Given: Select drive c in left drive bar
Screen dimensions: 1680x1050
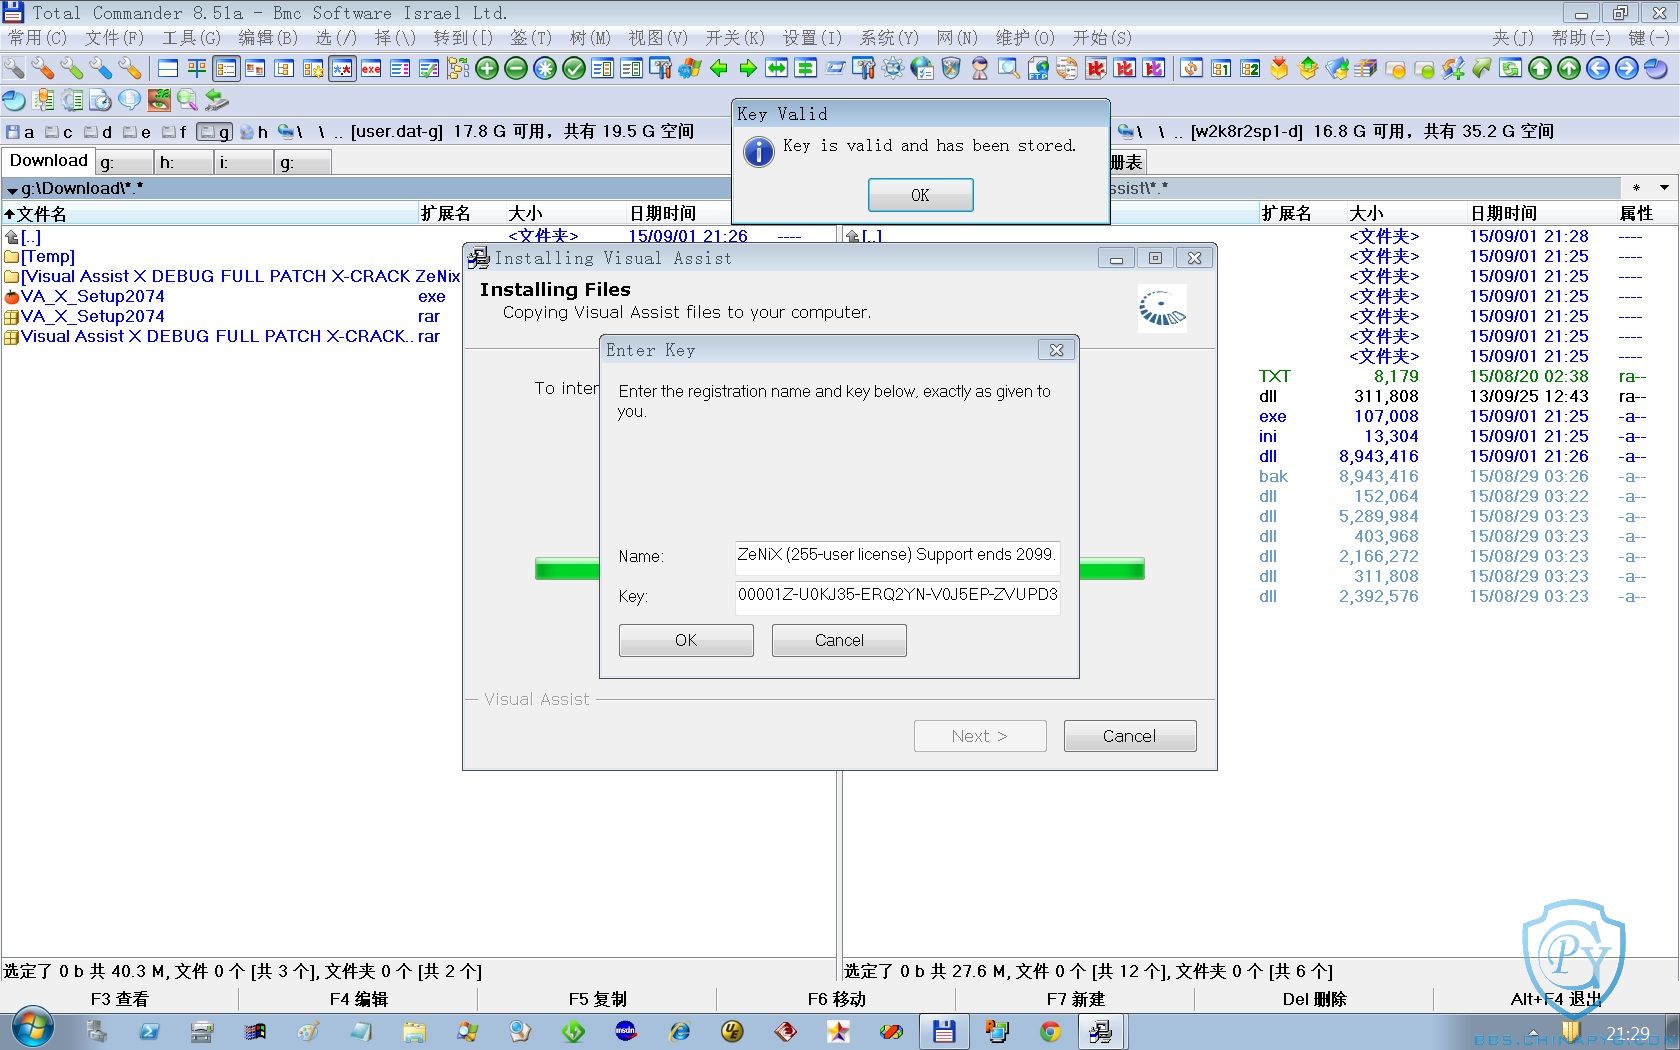Looking at the screenshot, I should click(58, 132).
